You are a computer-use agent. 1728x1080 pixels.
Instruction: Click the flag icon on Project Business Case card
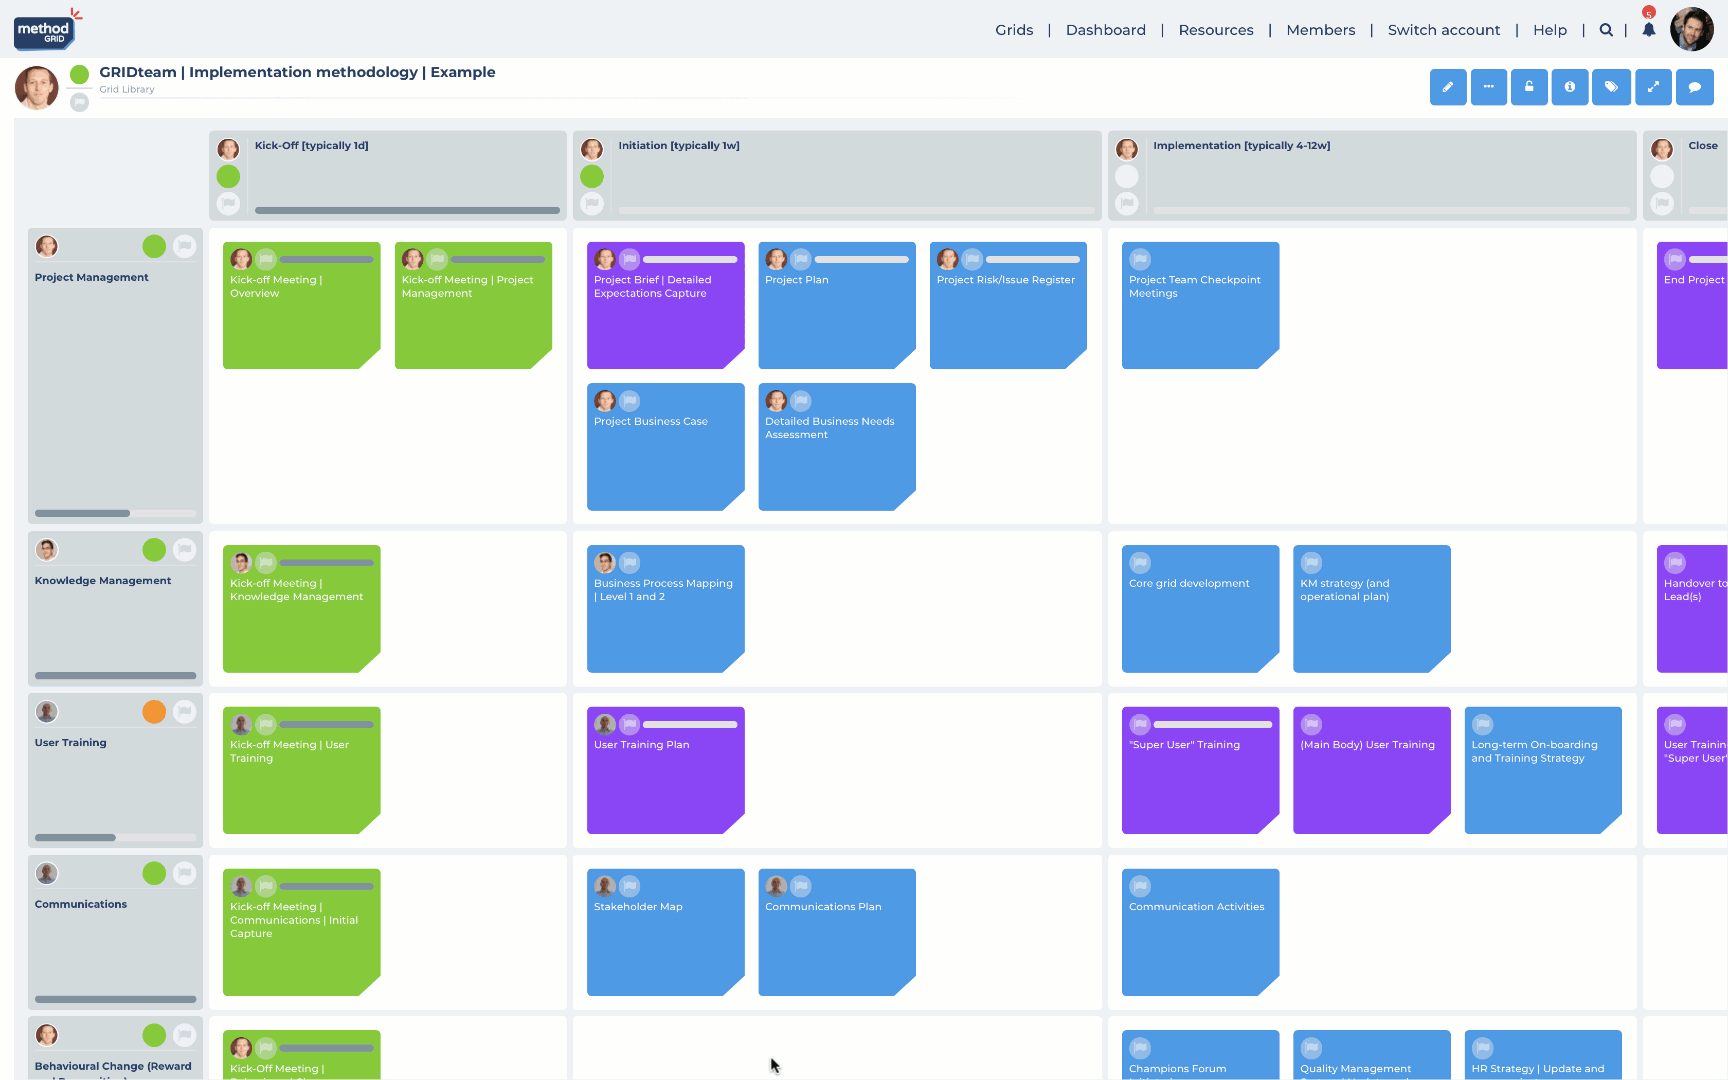coord(629,401)
